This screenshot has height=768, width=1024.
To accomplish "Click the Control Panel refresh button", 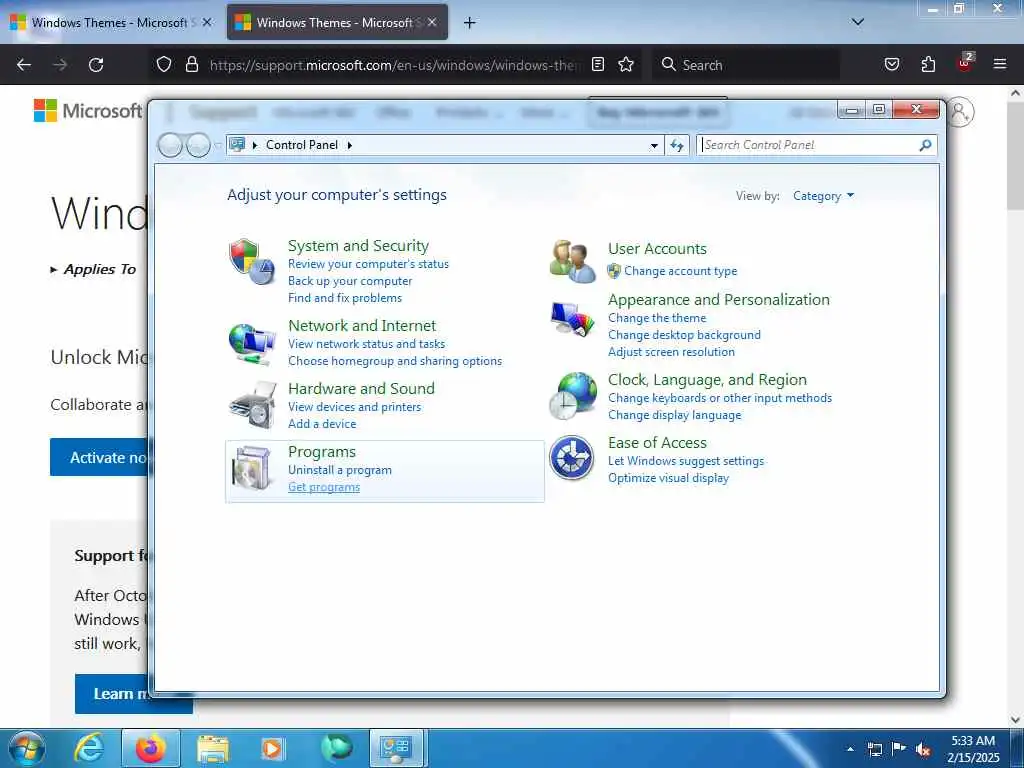I will pyautogui.click(x=677, y=145).
